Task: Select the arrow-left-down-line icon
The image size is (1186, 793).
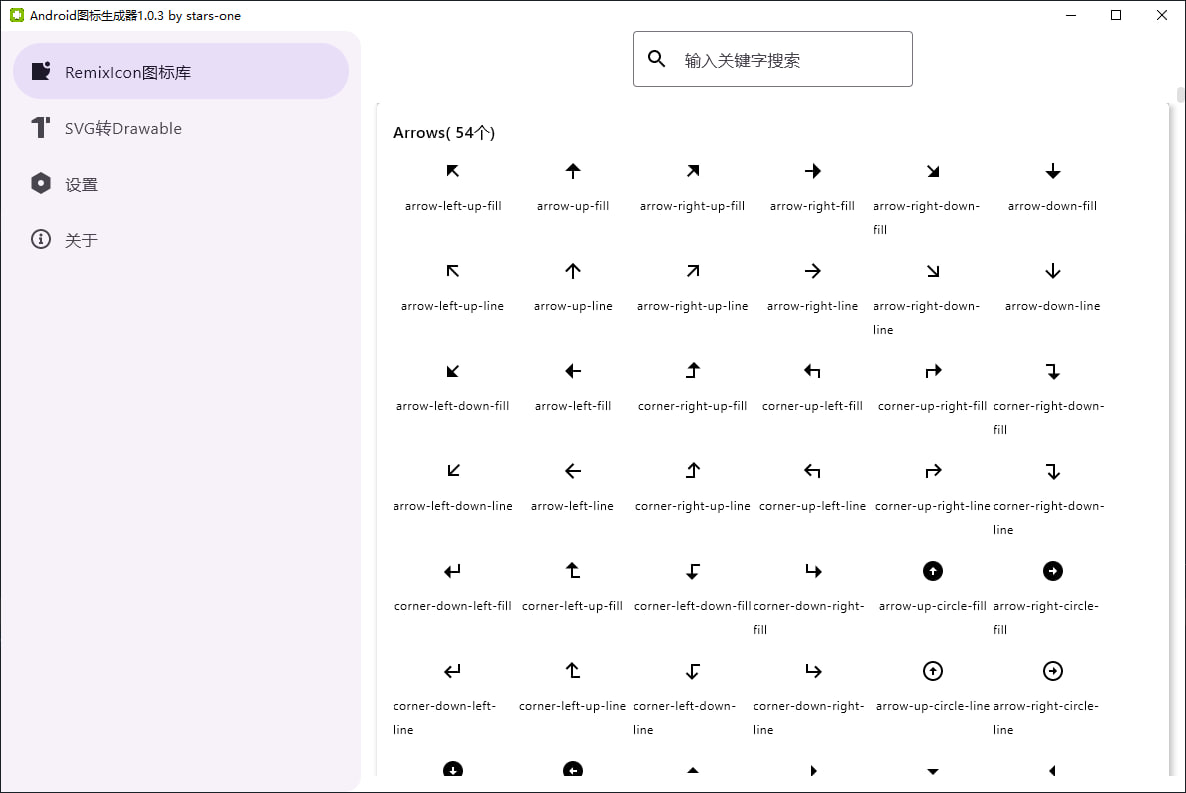Action: coord(452,471)
